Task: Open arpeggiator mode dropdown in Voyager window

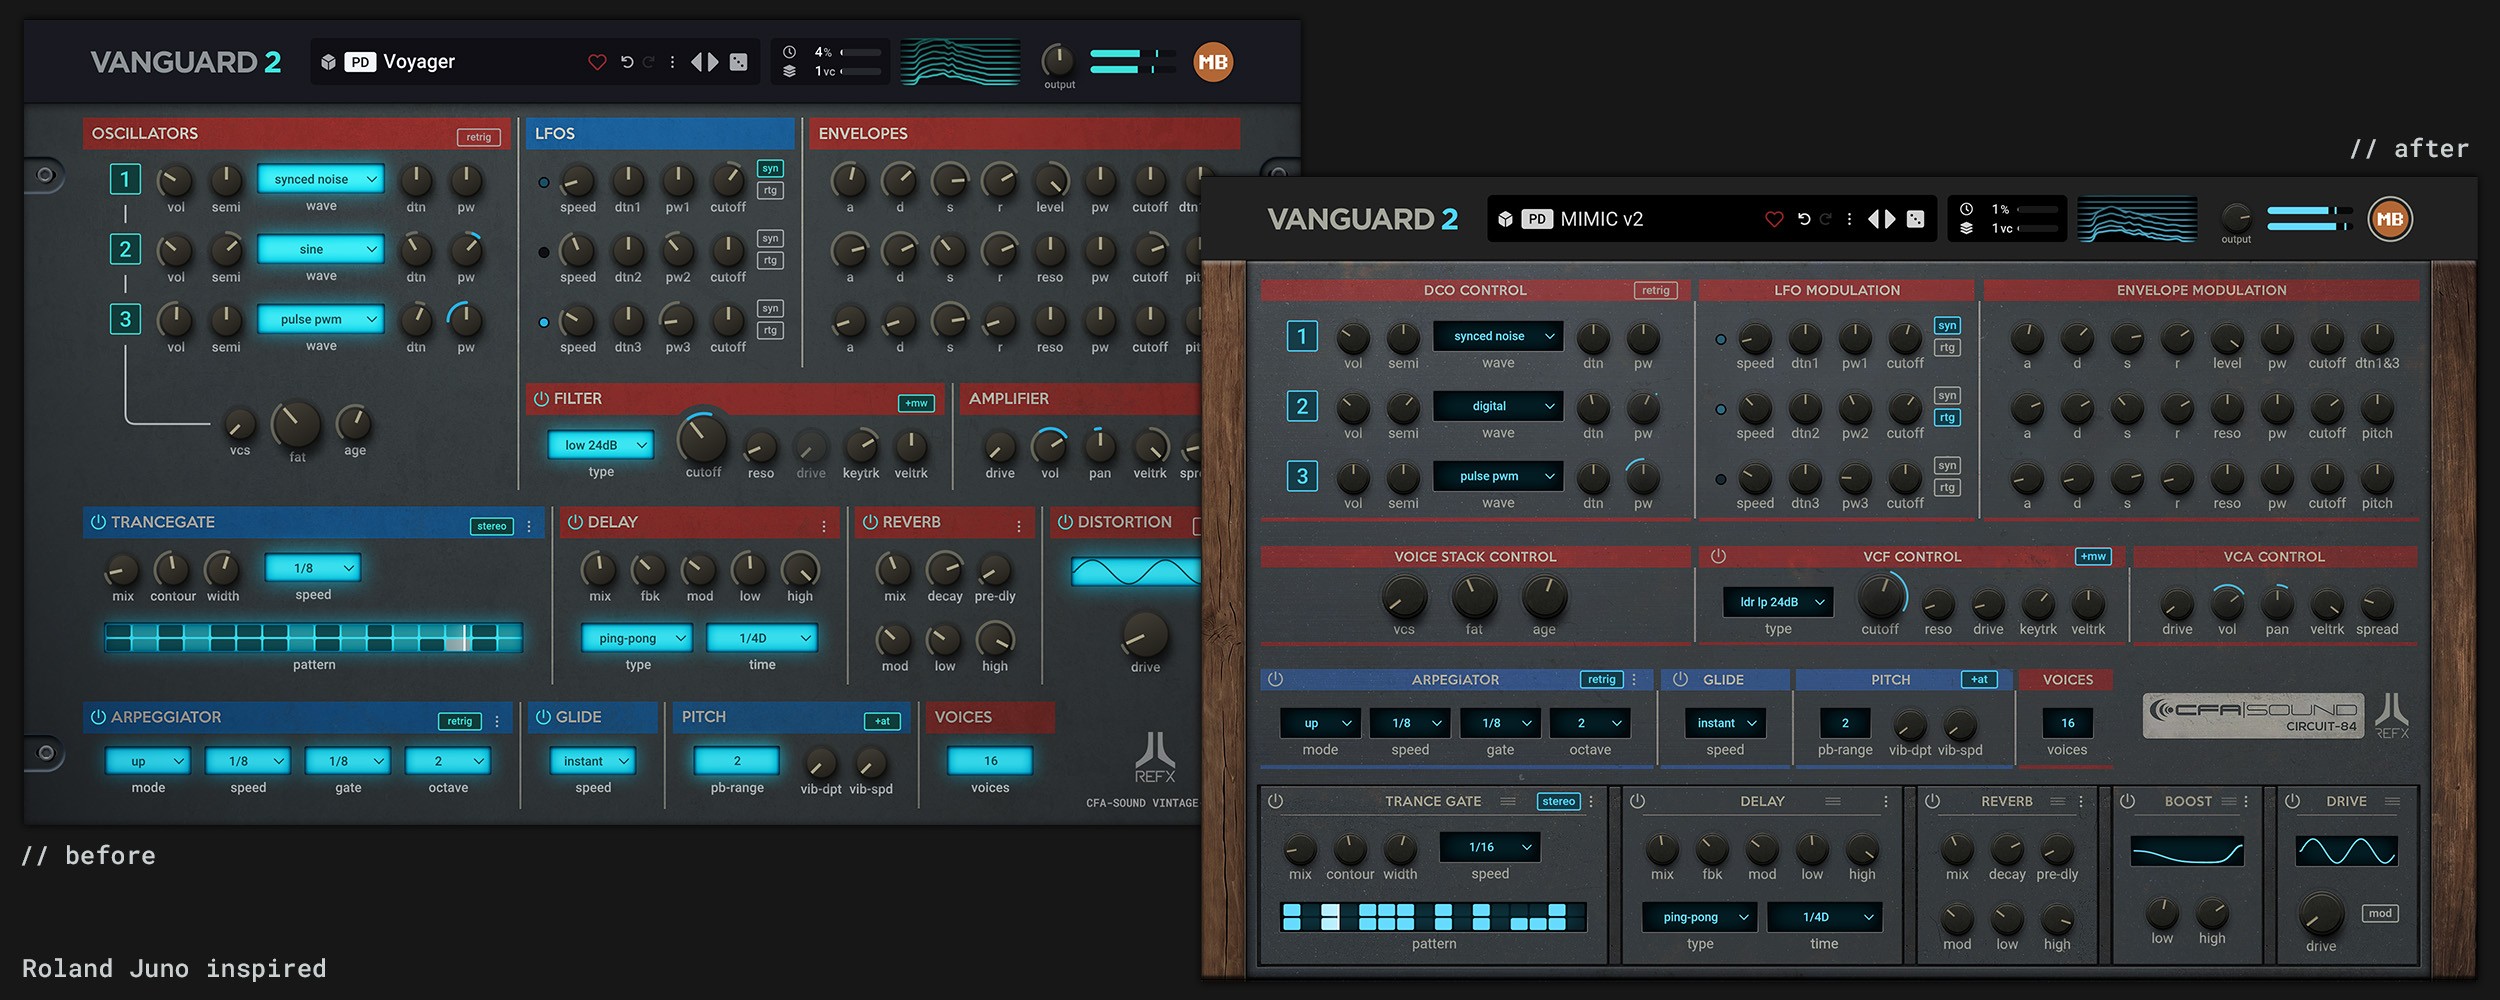Action: point(148,761)
